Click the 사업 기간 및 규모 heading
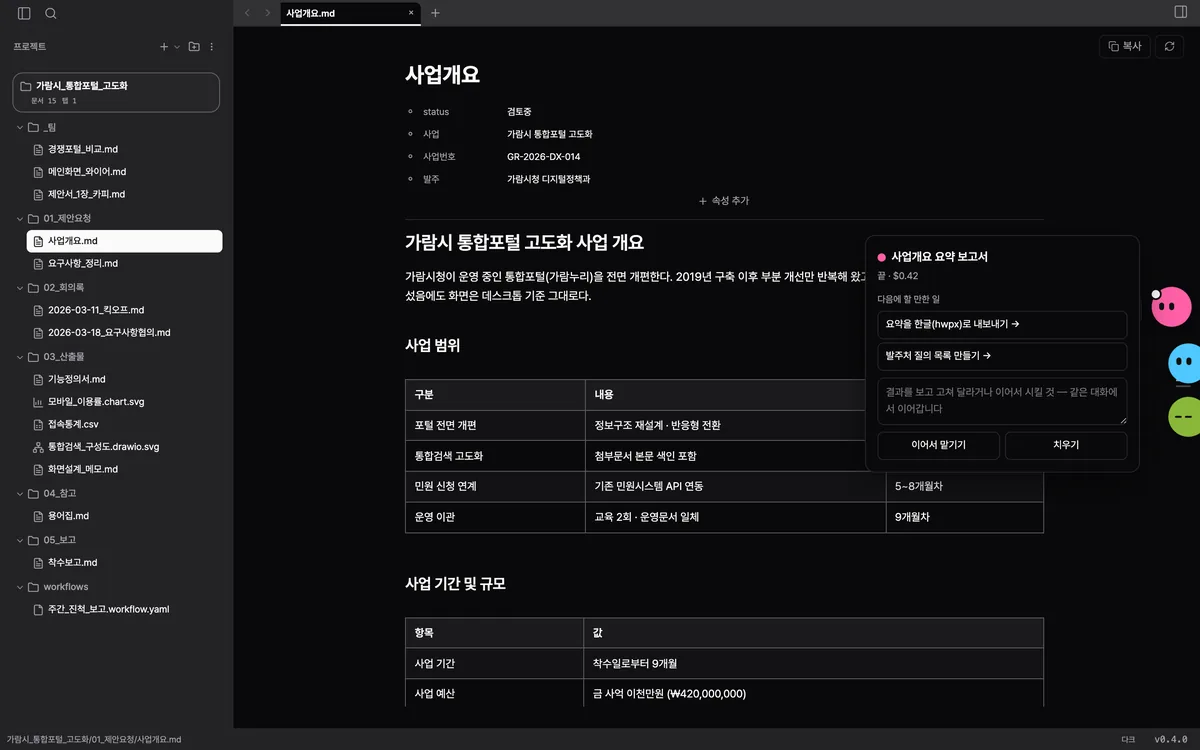The width and height of the screenshot is (1200, 750). 455,584
